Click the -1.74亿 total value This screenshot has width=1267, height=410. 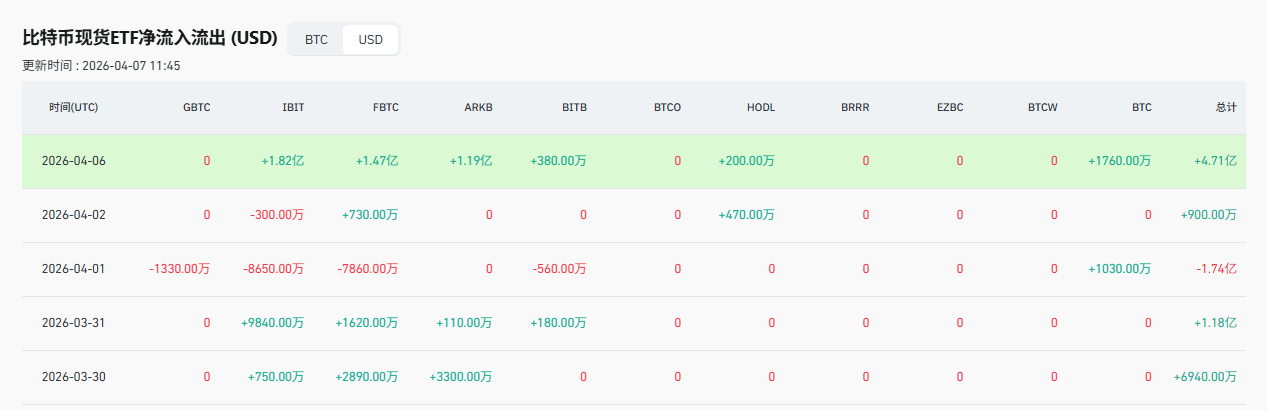click(1216, 269)
